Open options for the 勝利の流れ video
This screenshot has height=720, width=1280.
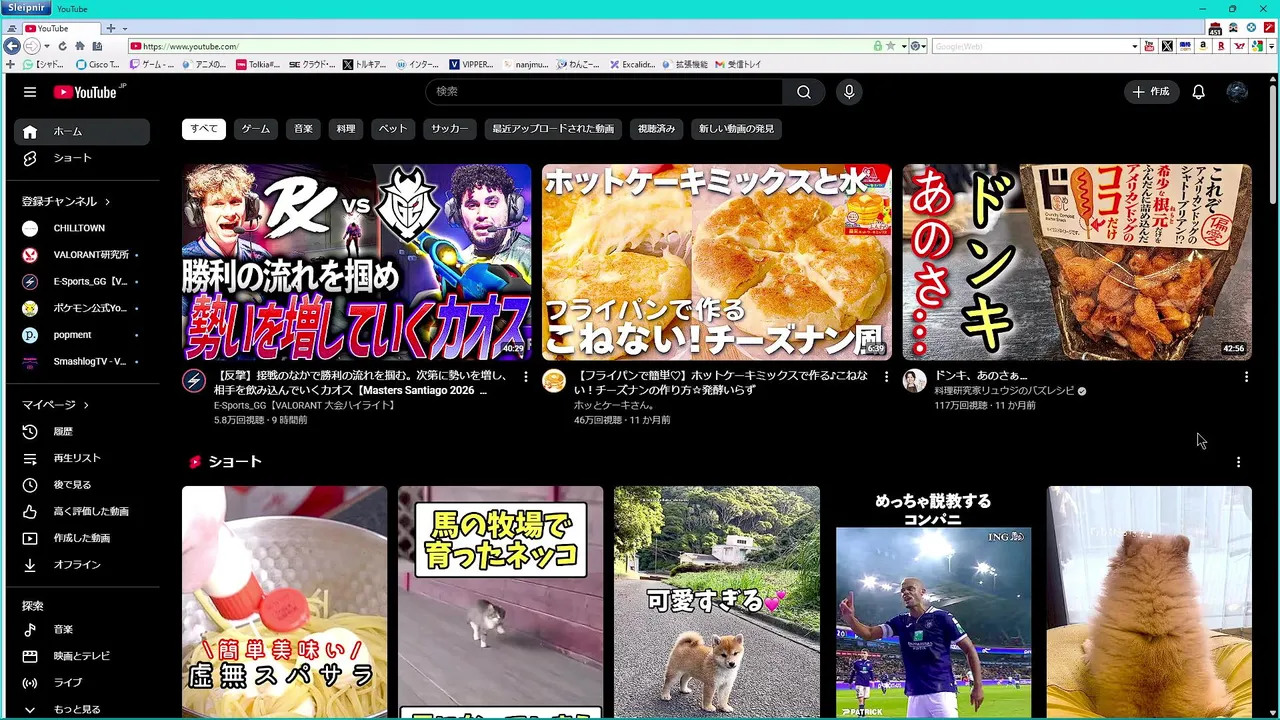click(x=526, y=377)
